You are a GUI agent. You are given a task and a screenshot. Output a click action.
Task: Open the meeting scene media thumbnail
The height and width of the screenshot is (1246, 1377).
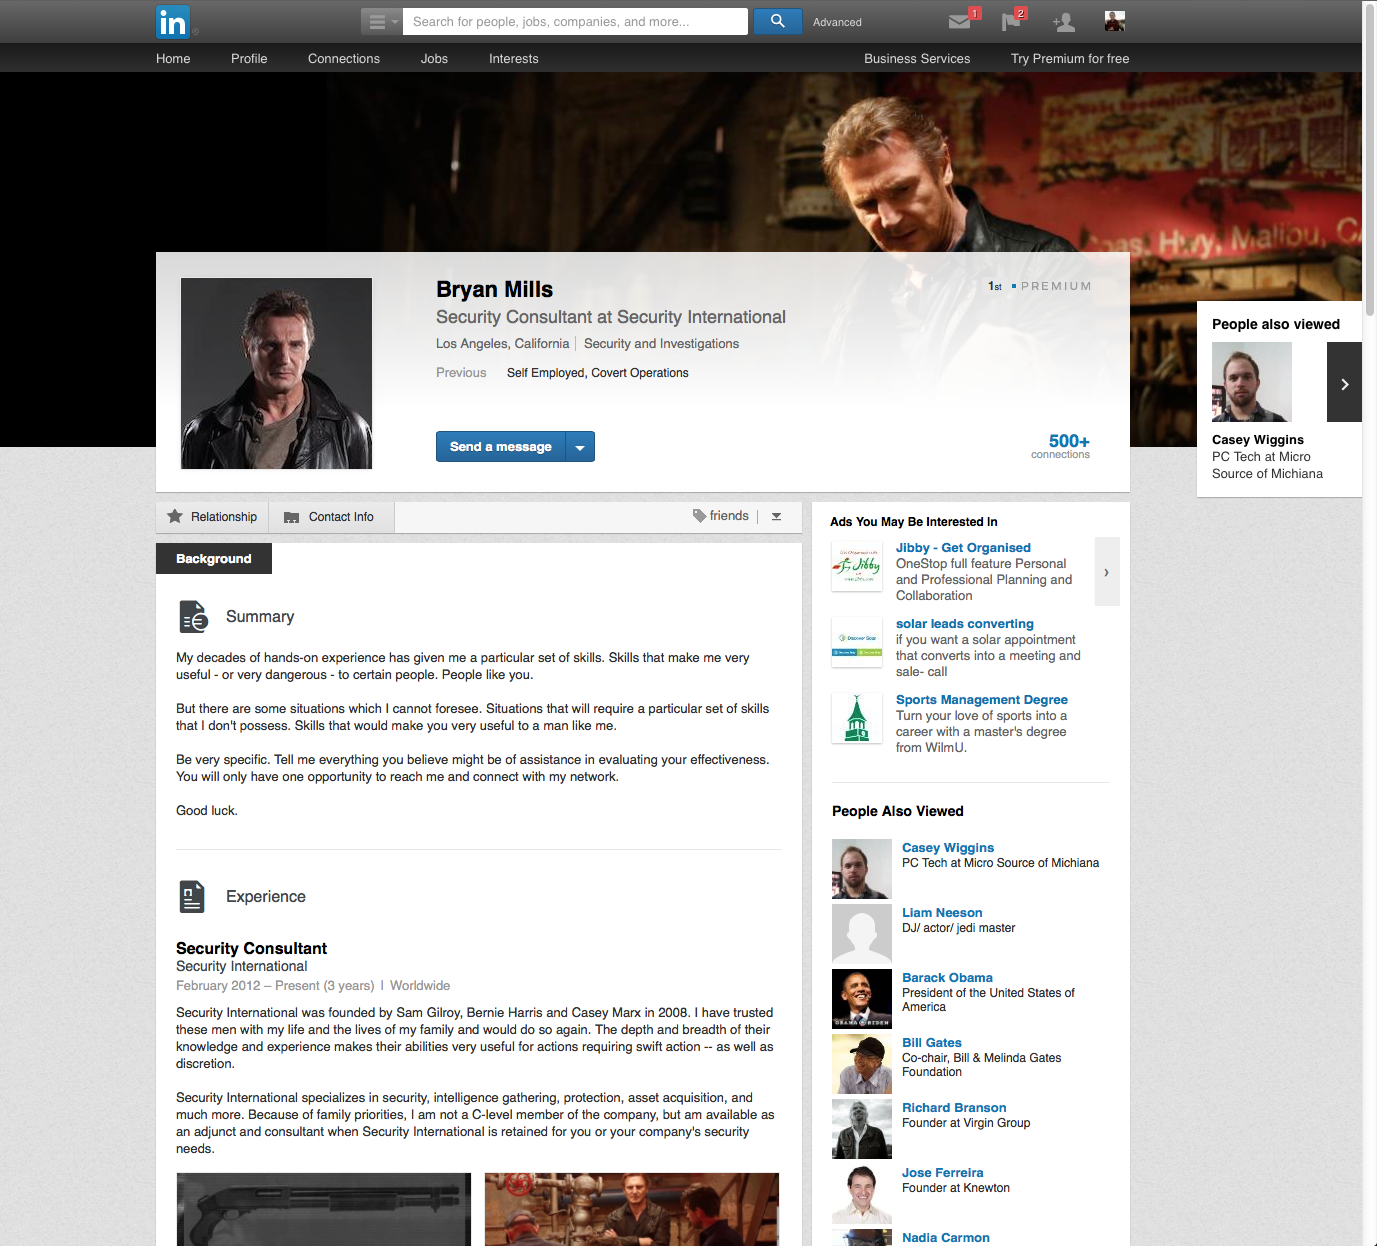632,1209
